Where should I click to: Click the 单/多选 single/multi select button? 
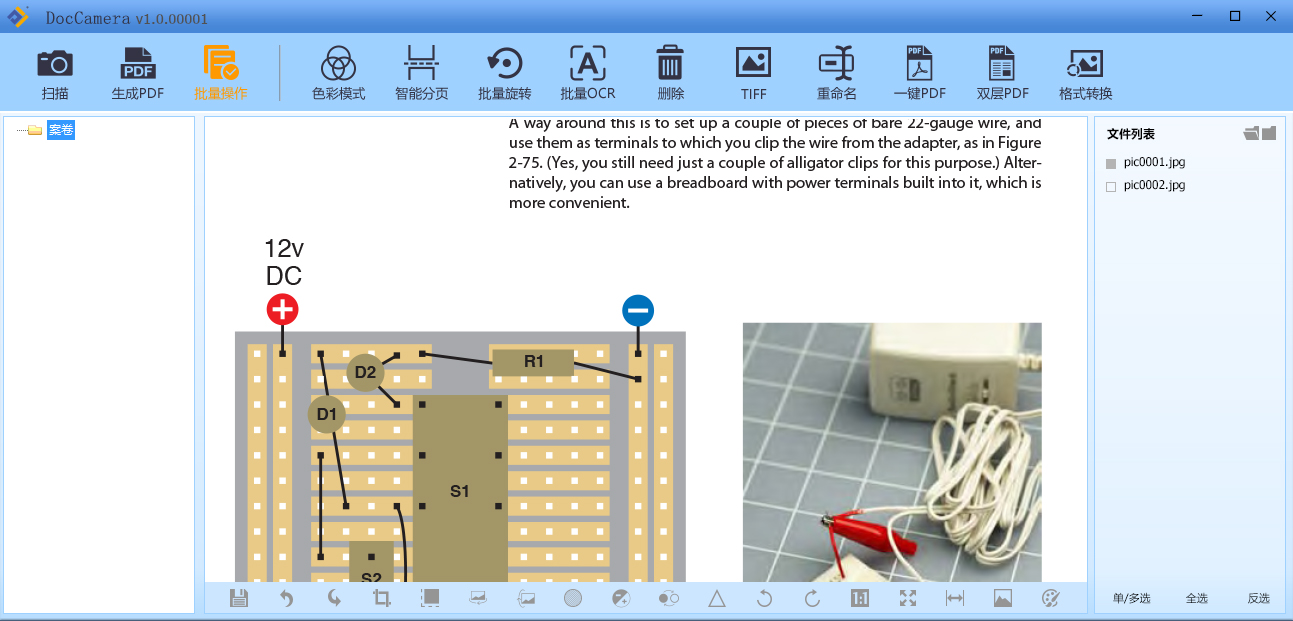(x=1131, y=598)
